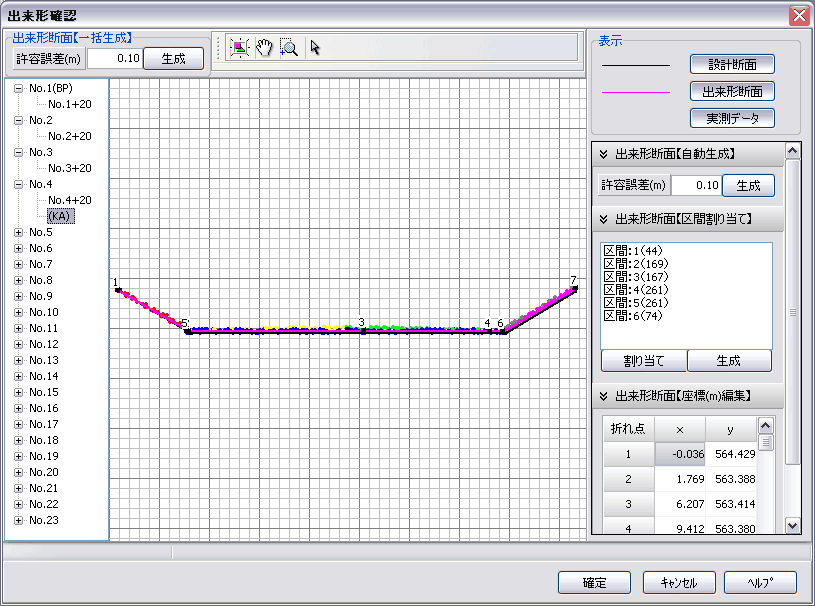Activate the zoom region magnifier tool
815x606 pixels.
pos(289,47)
